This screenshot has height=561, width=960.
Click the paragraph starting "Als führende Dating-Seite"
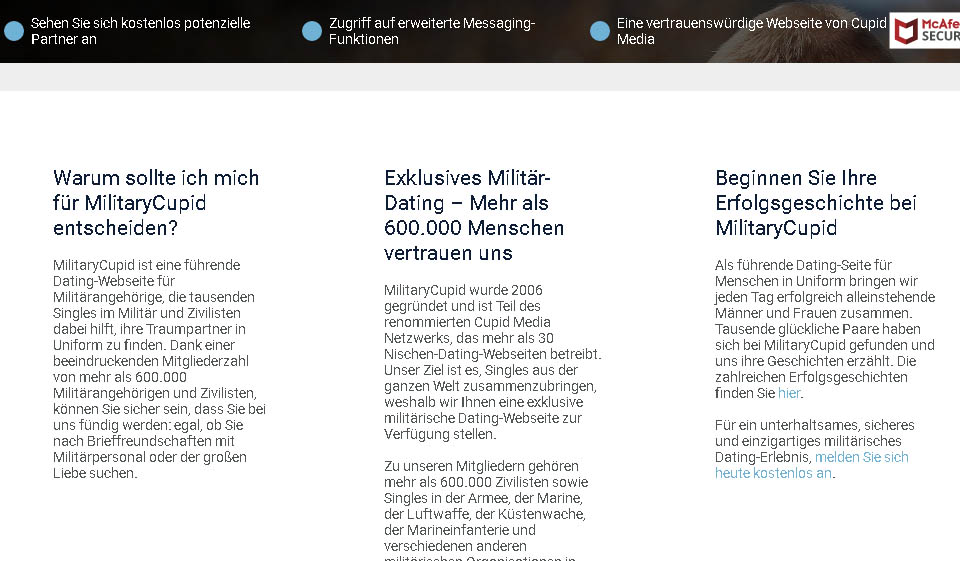click(x=824, y=329)
